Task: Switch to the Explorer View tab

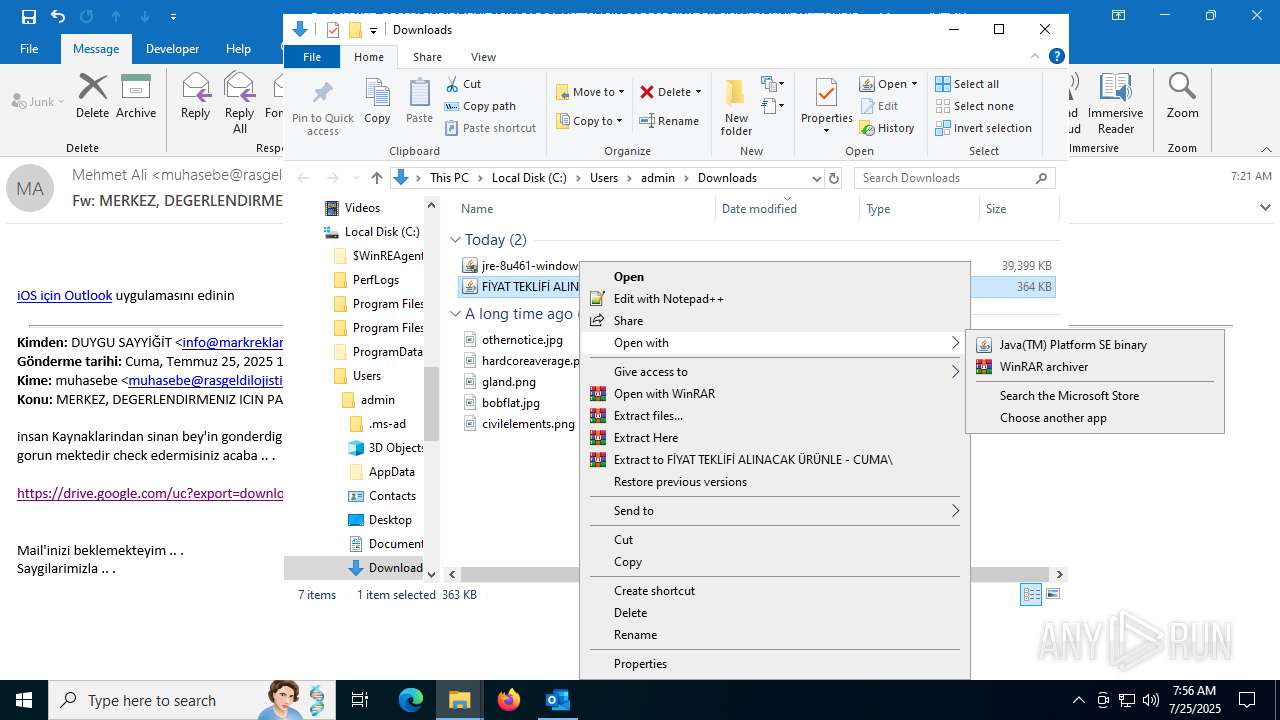Action: click(483, 57)
